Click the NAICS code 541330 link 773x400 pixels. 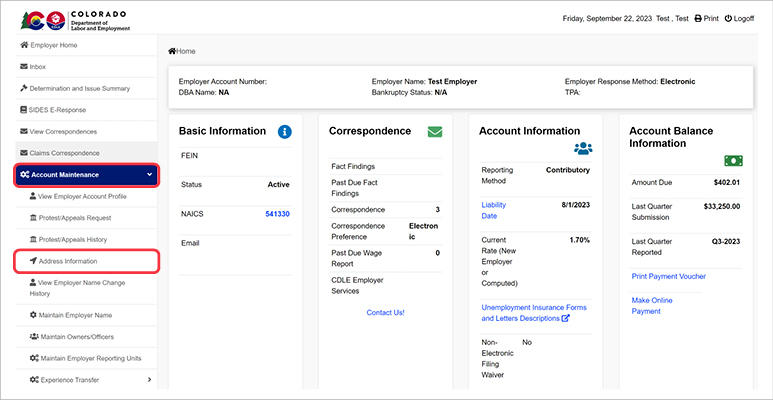(x=277, y=214)
